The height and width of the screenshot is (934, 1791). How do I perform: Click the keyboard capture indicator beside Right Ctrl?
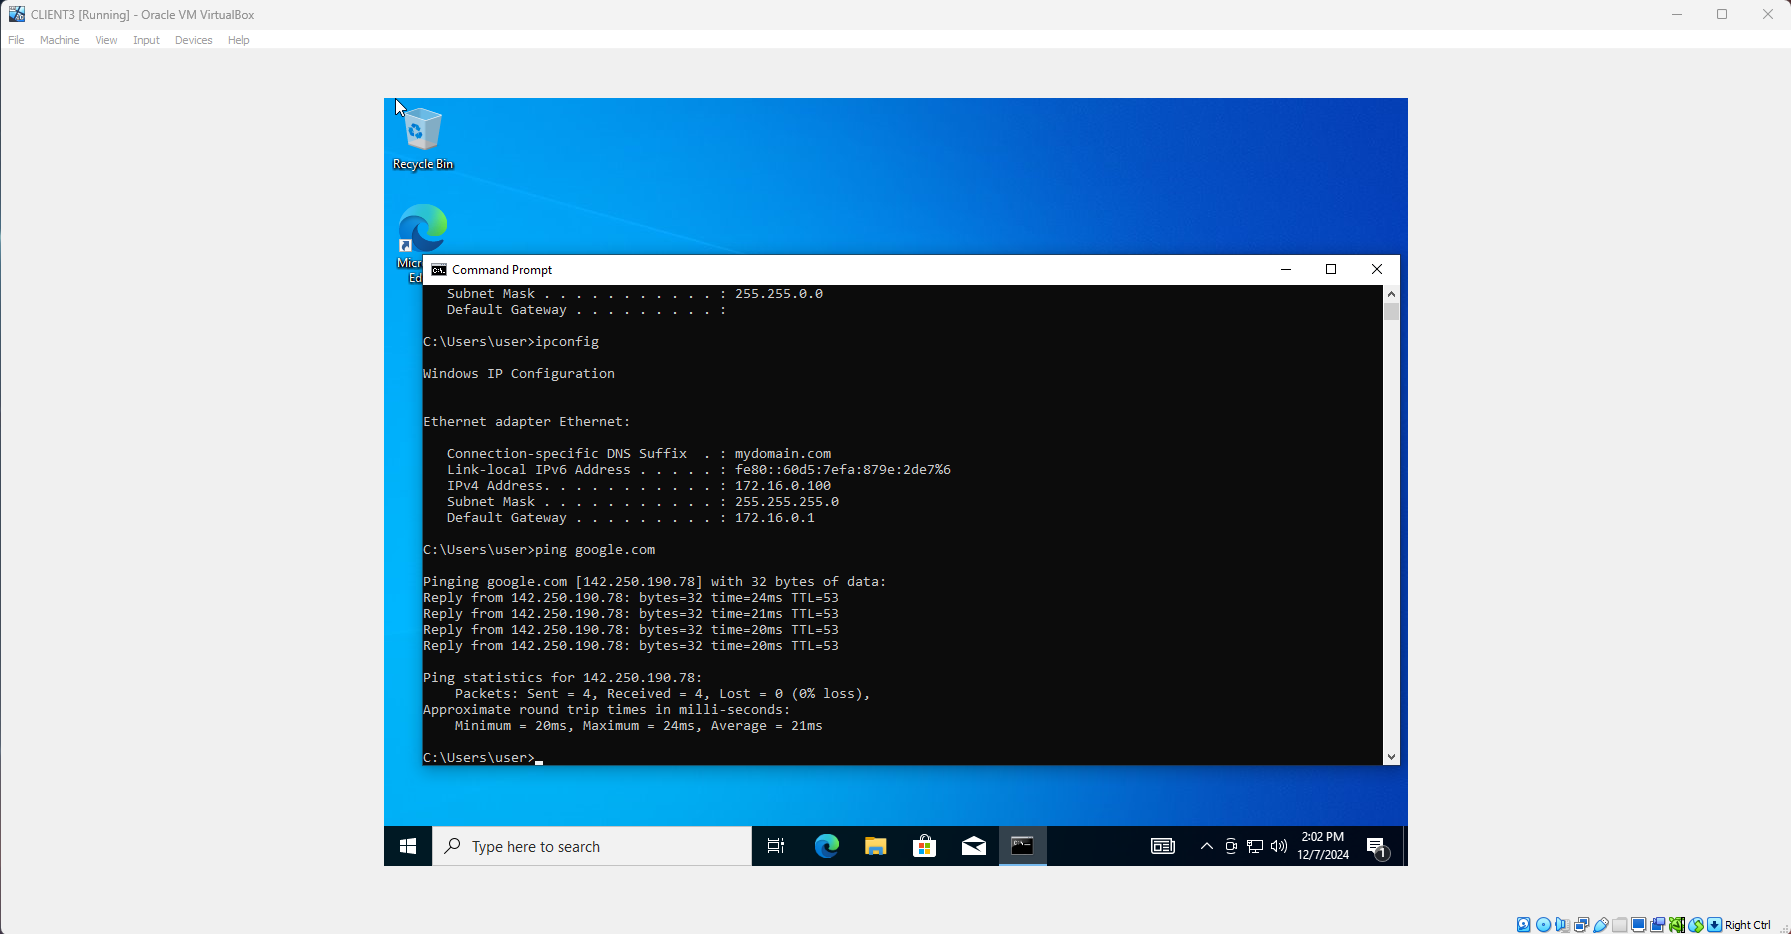[x=1715, y=925]
